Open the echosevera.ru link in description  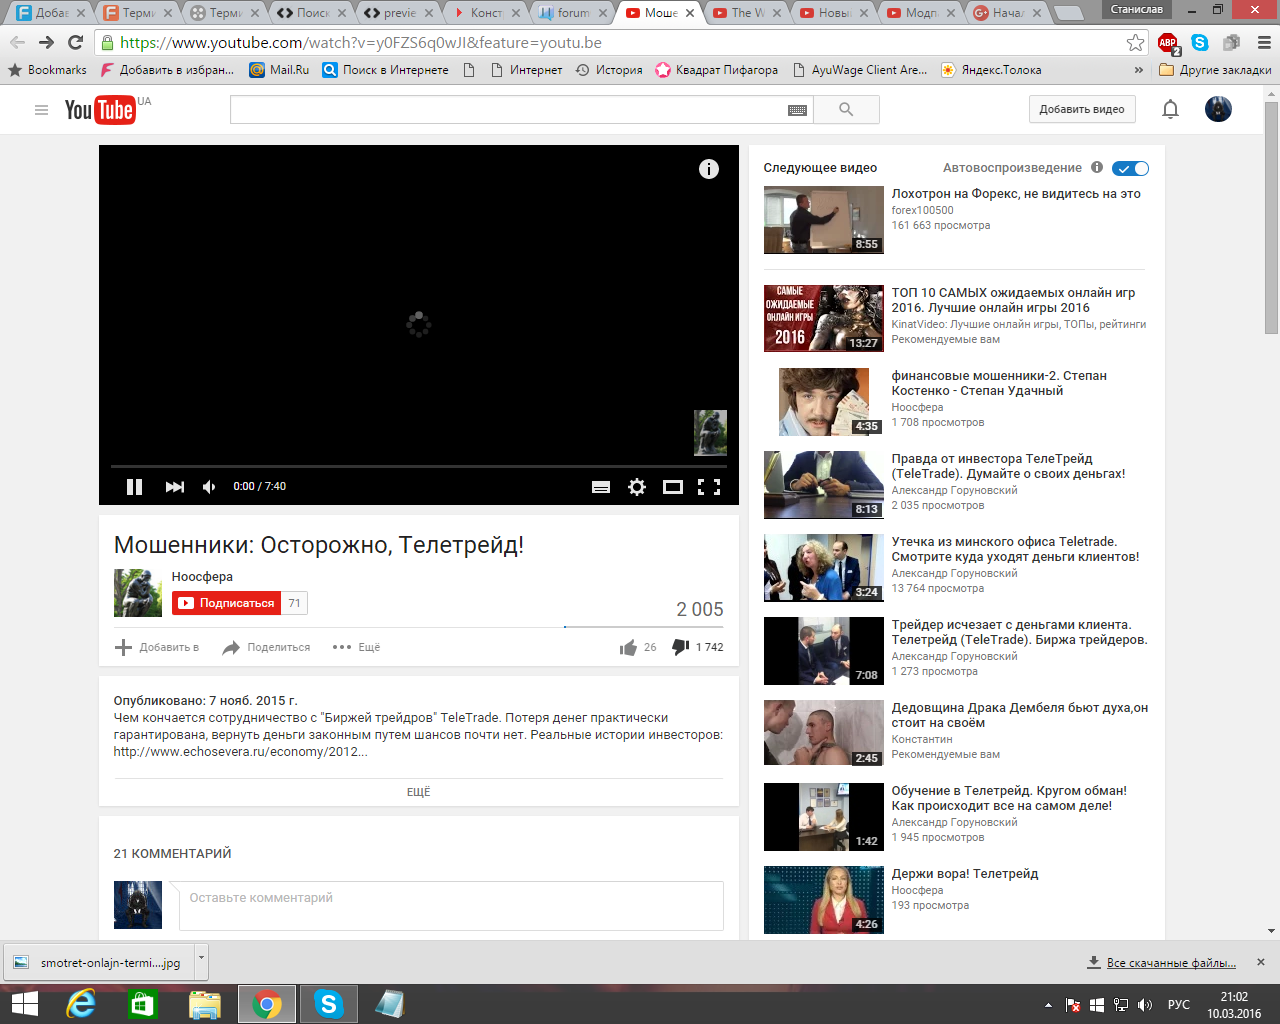[x=240, y=752]
